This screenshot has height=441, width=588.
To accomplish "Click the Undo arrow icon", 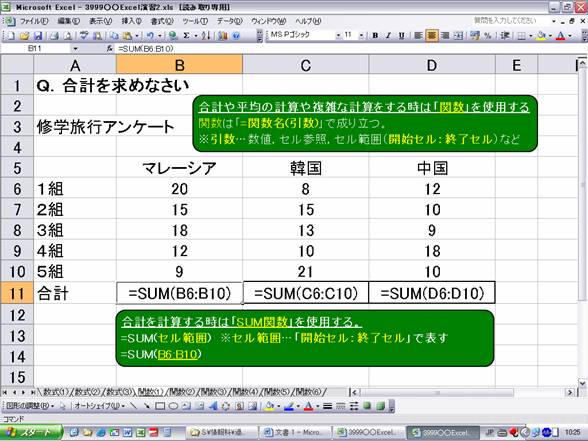I will [x=150, y=36].
